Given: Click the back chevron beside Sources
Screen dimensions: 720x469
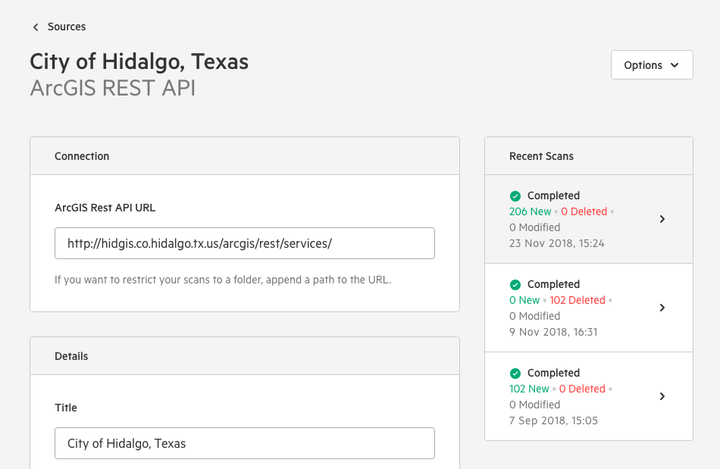Looking at the screenshot, I should (x=36, y=27).
